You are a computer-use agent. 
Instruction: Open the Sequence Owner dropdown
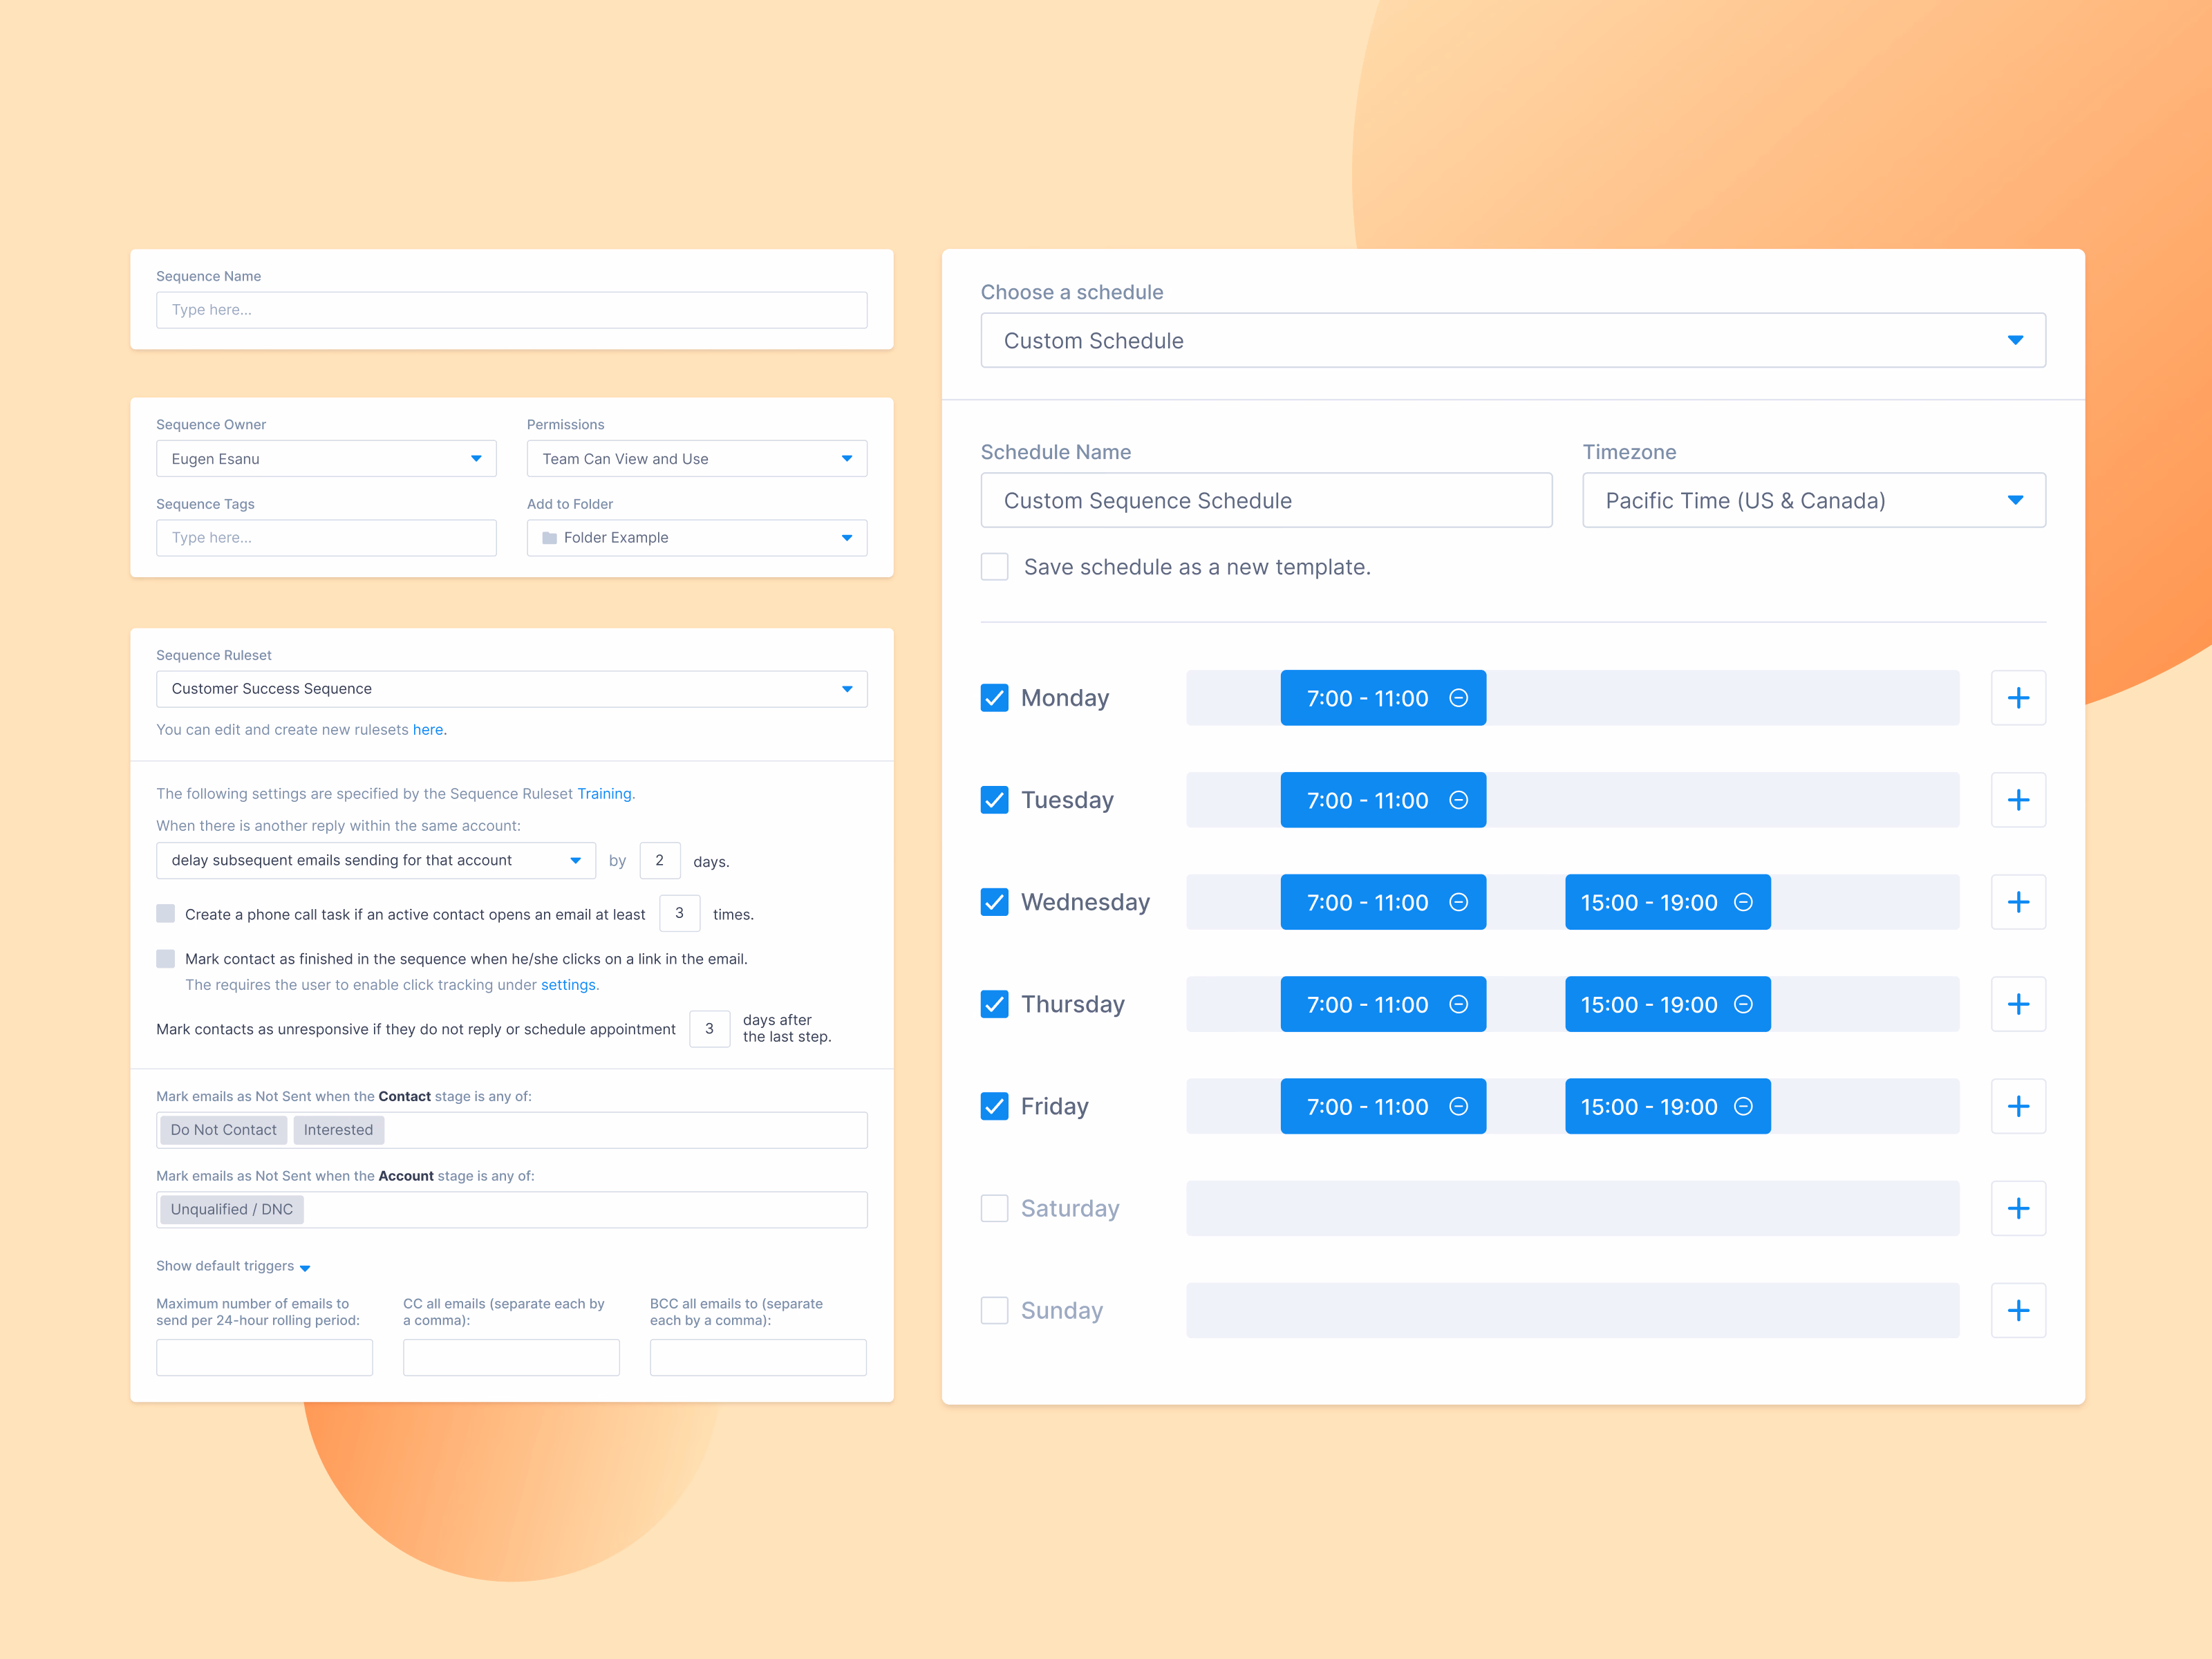(326, 459)
